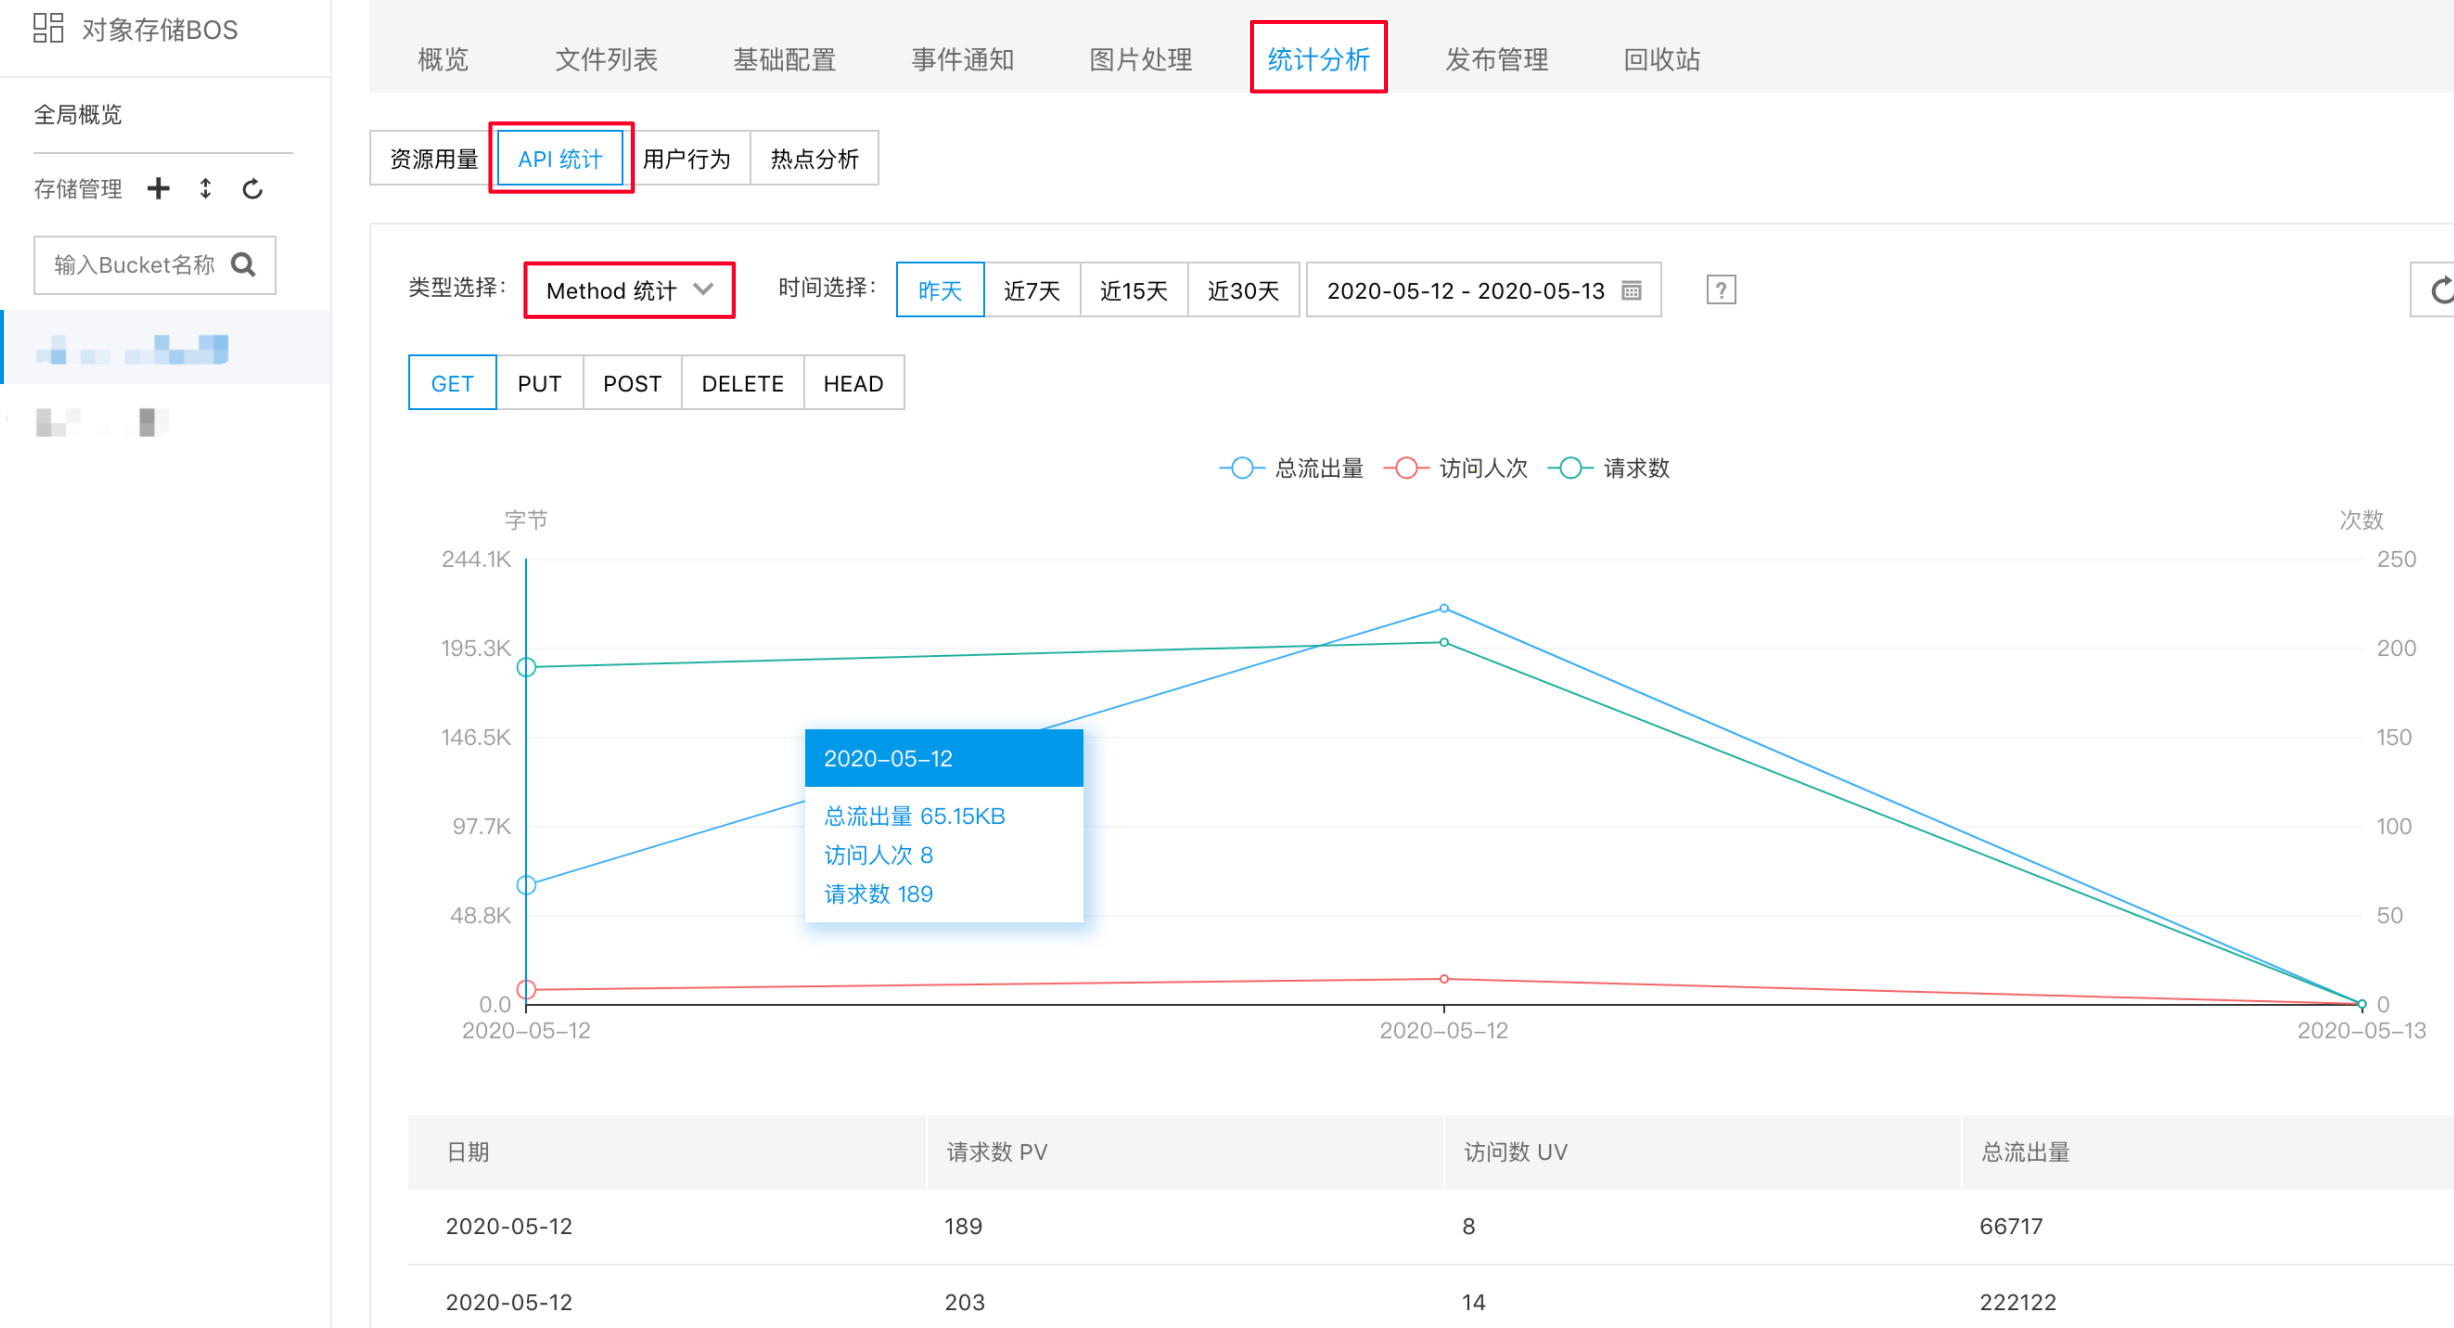
Task: Switch to 发布管理 tab
Action: click(x=1497, y=59)
